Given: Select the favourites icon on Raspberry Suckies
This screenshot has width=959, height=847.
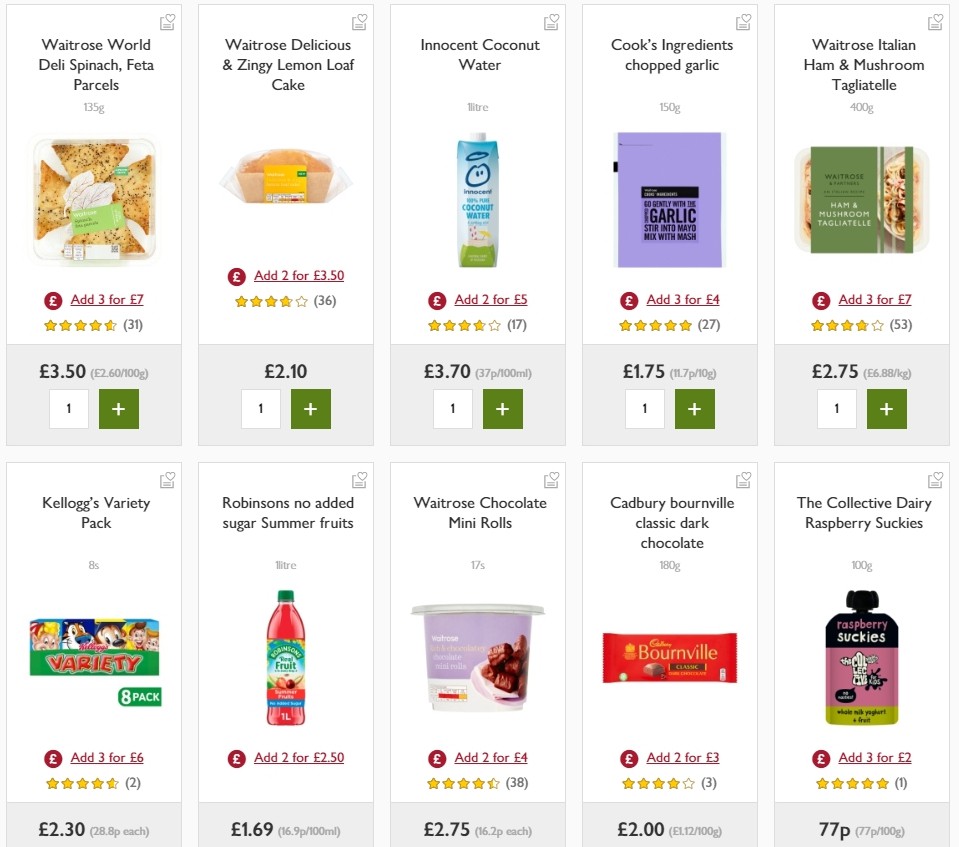Looking at the screenshot, I should [x=935, y=479].
